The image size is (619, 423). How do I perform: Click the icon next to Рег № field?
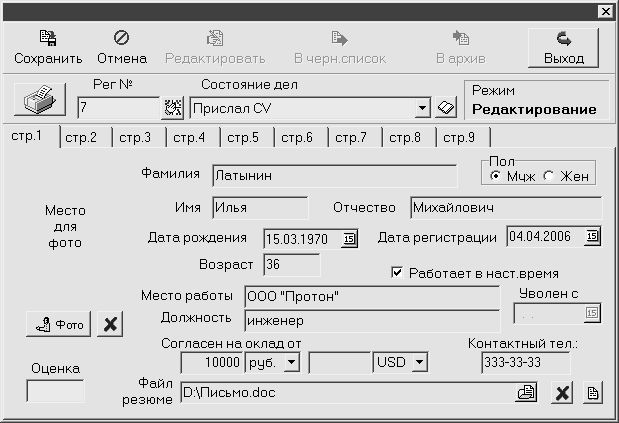click(x=173, y=108)
